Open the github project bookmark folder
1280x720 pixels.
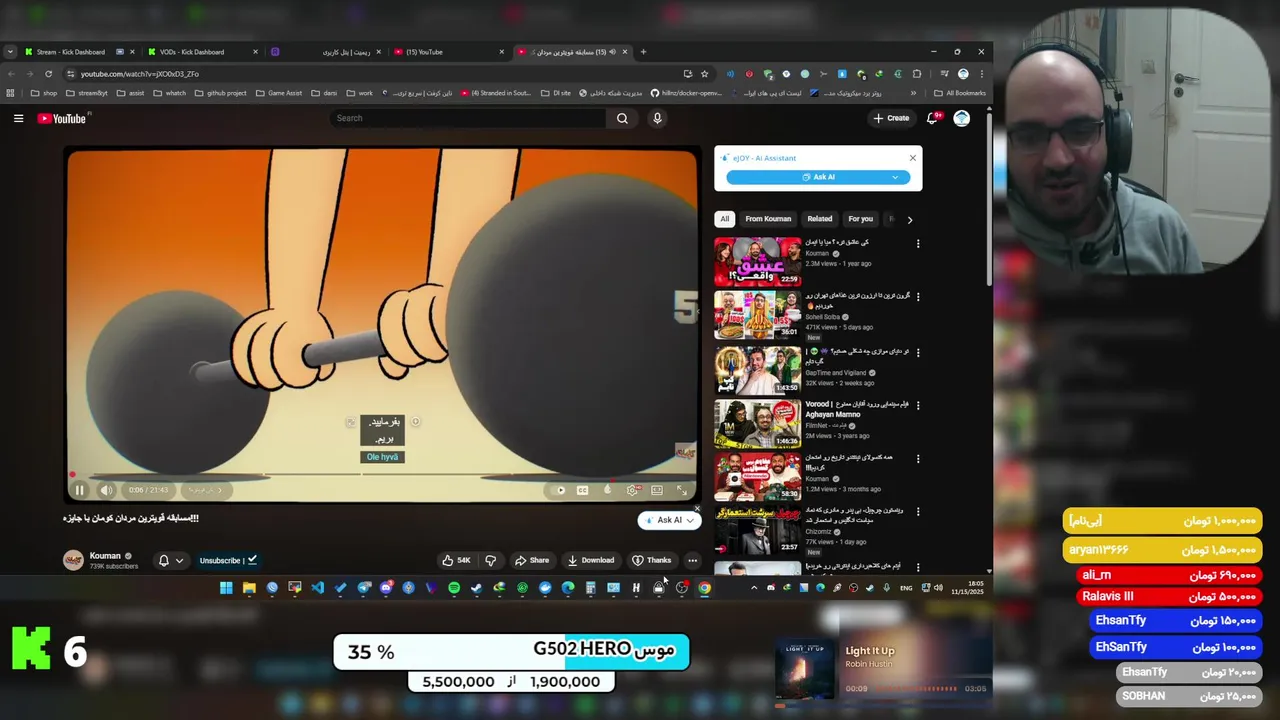pyautogui.click(x=220, y=93)
